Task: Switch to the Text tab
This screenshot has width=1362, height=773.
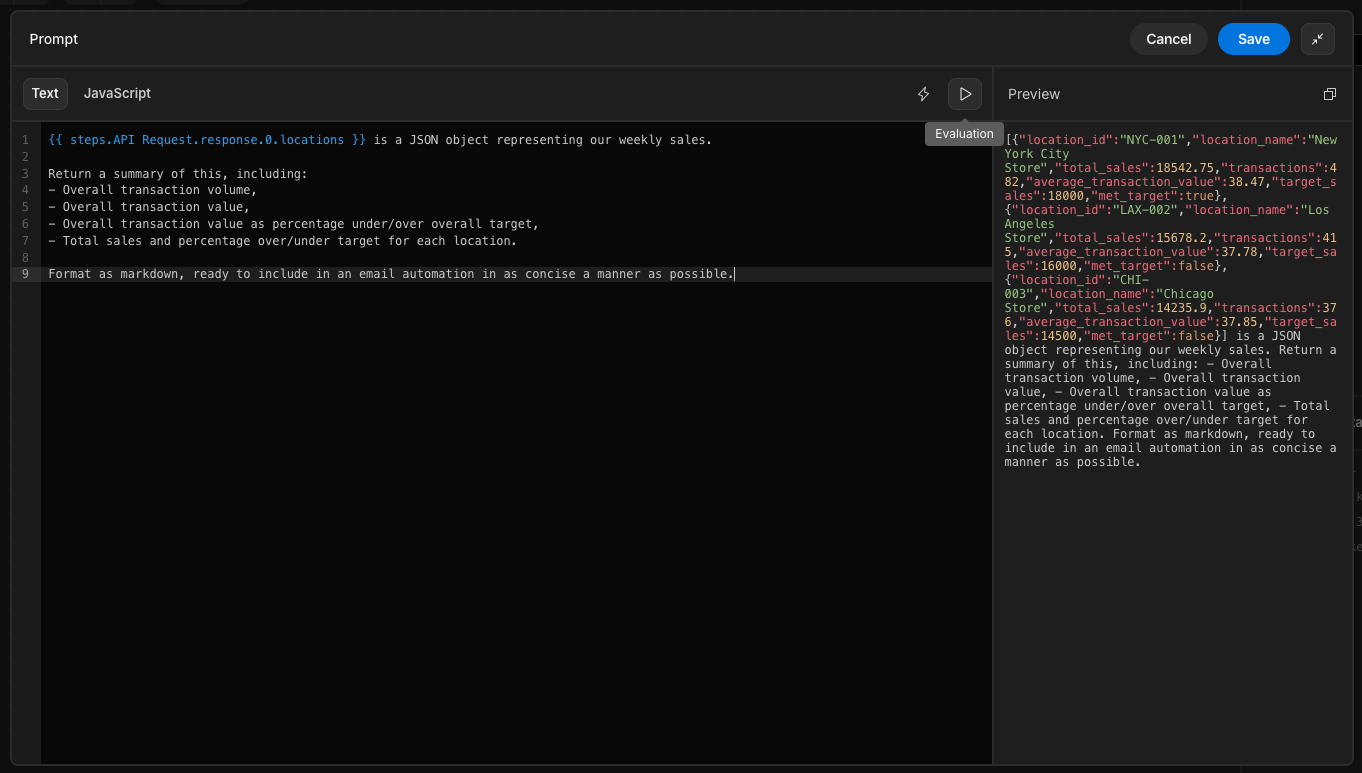Action: (45, 93)
